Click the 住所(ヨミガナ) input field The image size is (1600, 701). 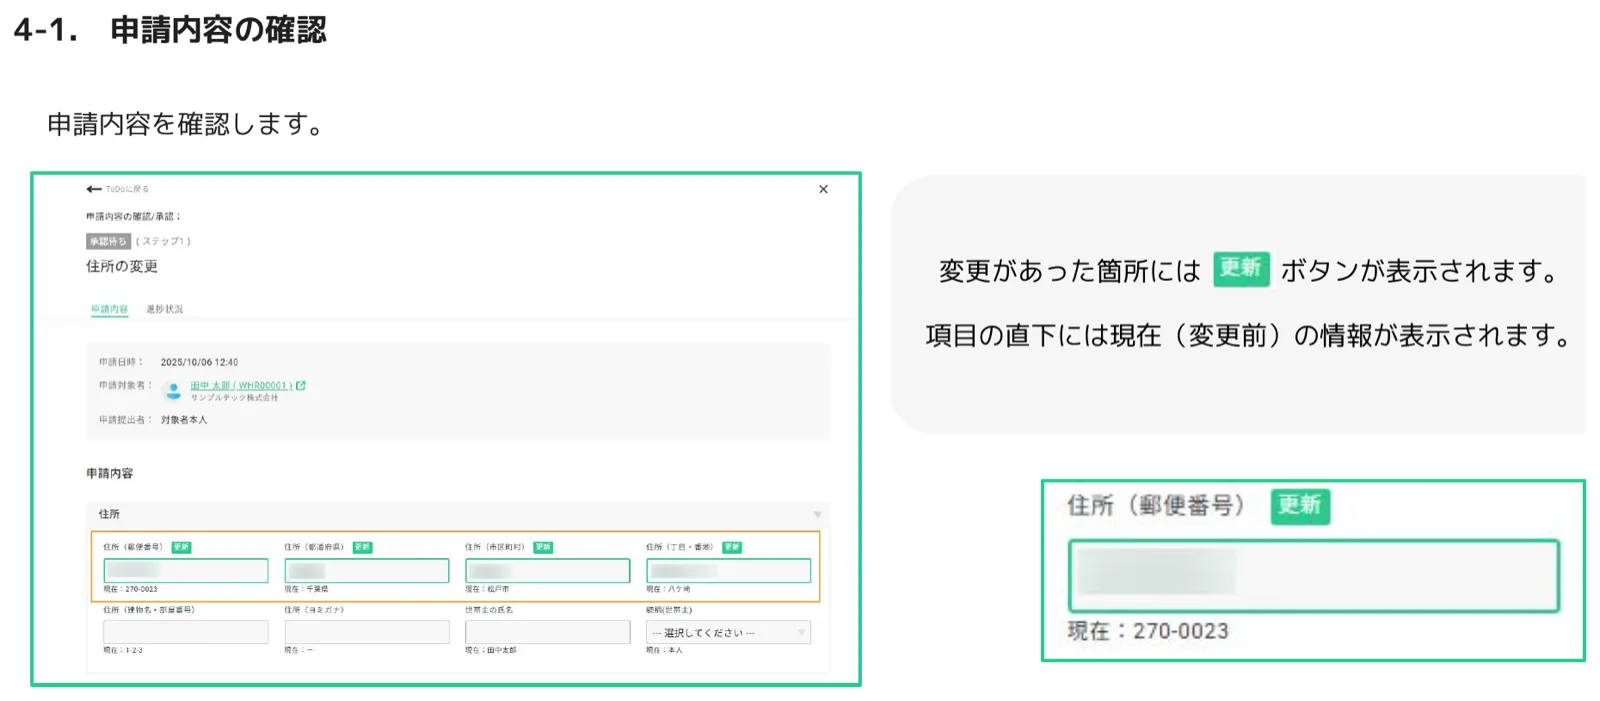pyautogui.click(x=367, y=632)
